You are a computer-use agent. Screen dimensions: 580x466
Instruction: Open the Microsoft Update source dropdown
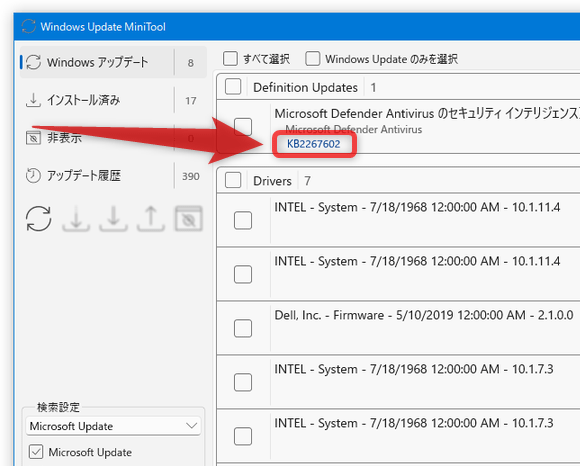tap(113, 426)
